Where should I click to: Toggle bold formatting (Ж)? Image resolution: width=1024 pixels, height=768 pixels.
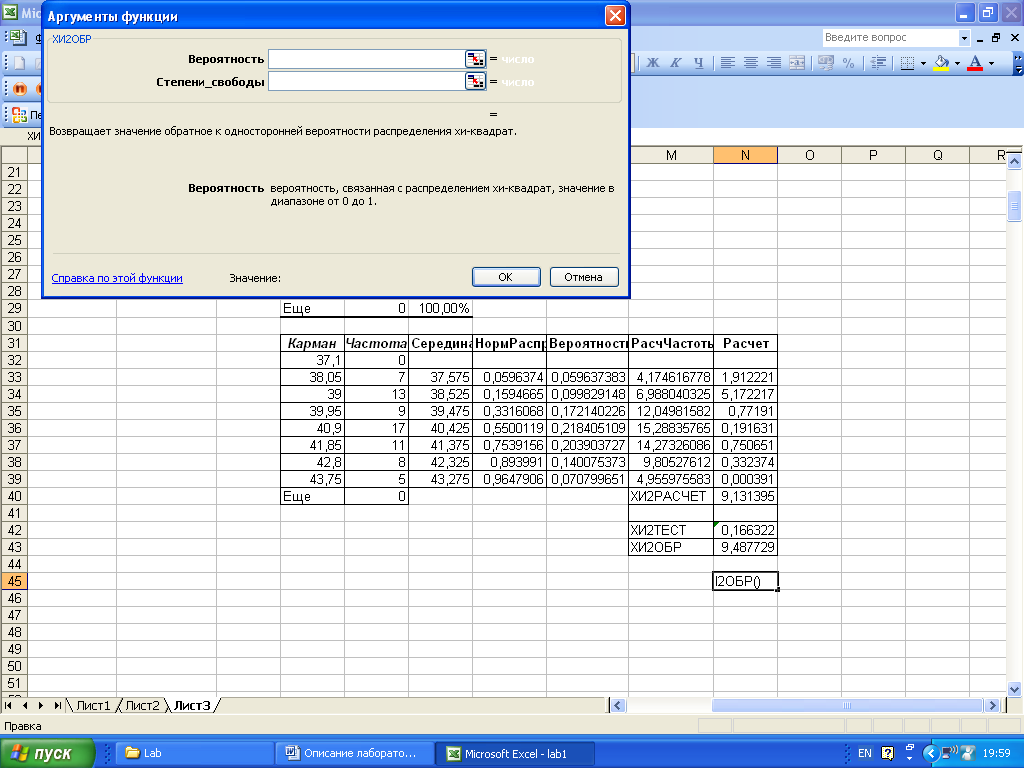652,63
